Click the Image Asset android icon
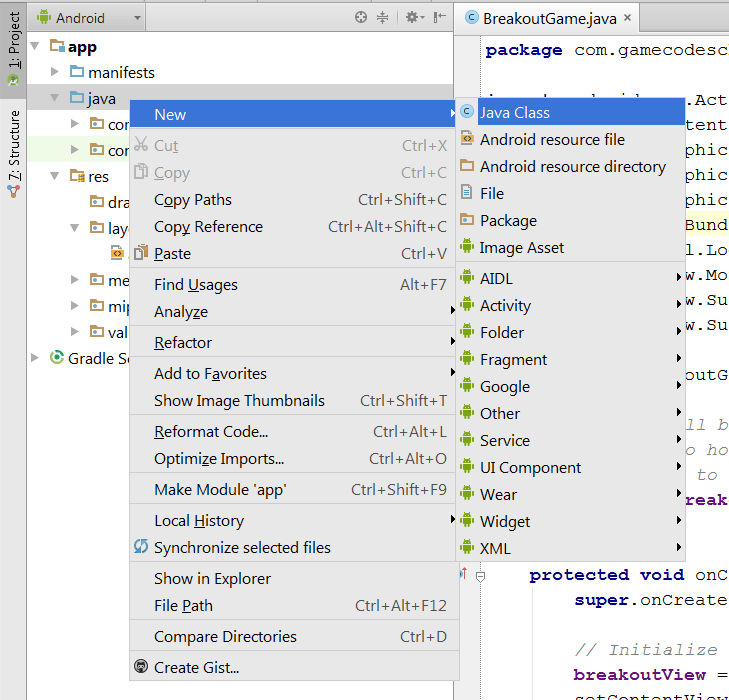The width and height of the screenshot is (729, 700). (467, 246)
